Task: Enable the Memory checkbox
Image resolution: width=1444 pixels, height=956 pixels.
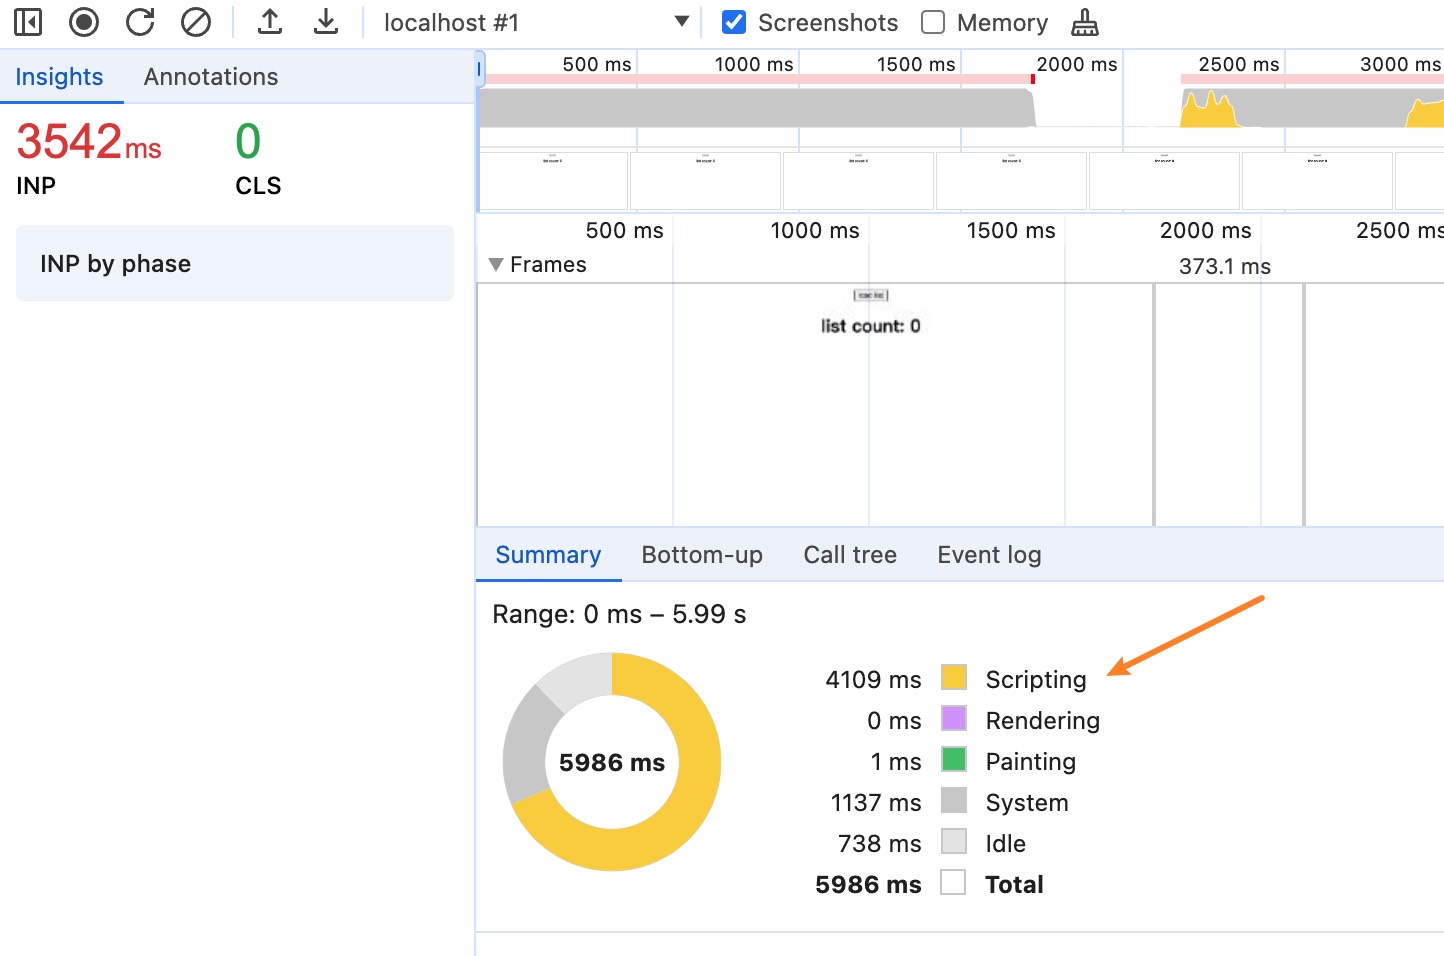Action: pyautogui.click(x=931, y=22)
